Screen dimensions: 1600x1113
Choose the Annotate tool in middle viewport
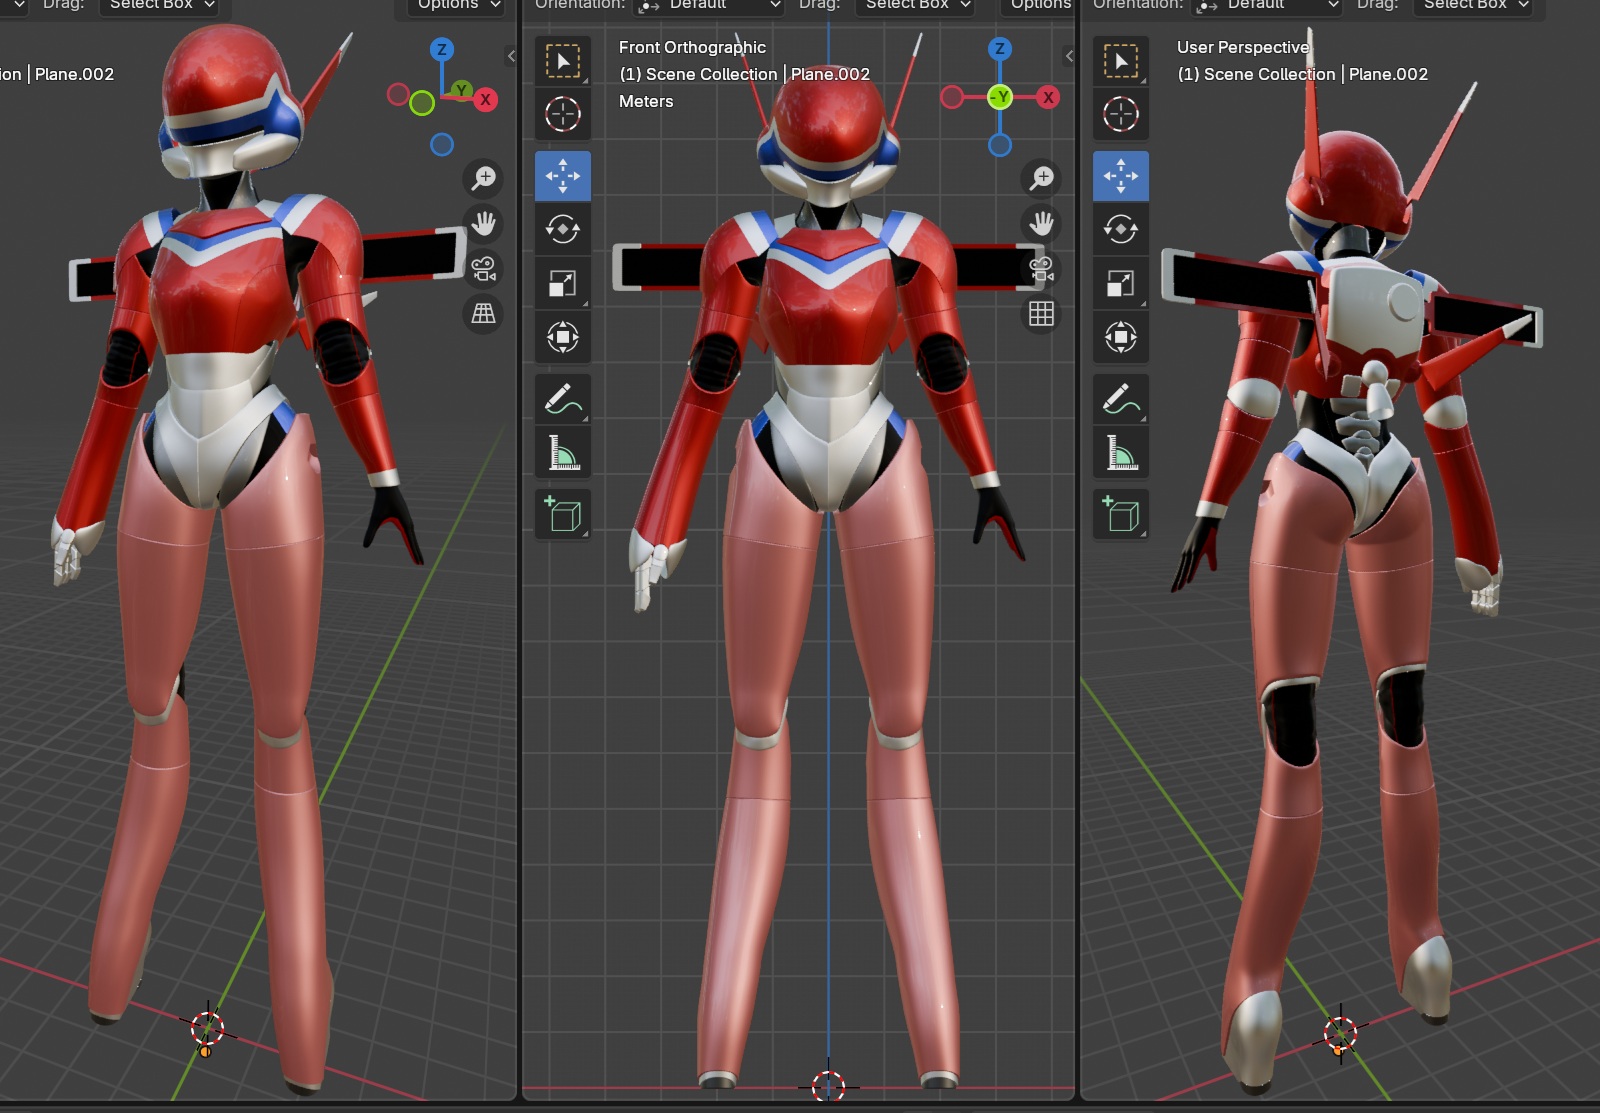tap(563, 399)
